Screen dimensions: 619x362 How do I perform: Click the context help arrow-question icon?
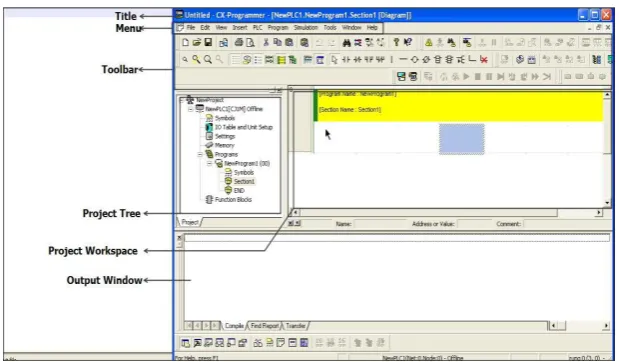(x=408, y=43)
